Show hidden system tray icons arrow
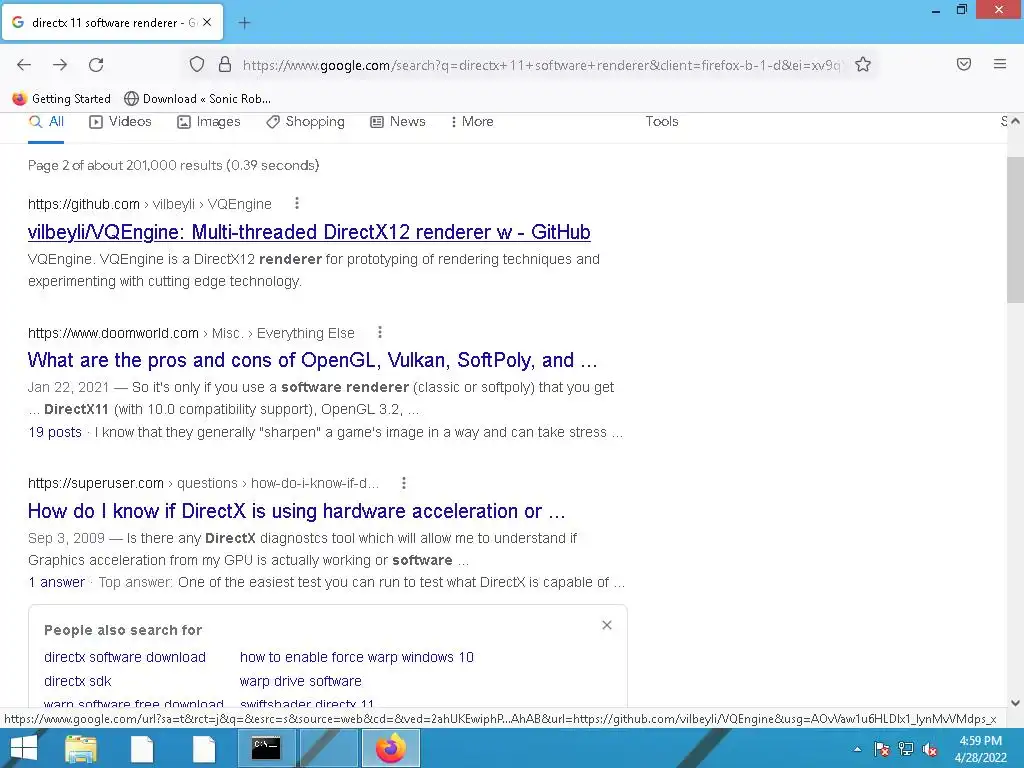The height and width of the screenshot is (768, 1024). [x=857, y=749]
